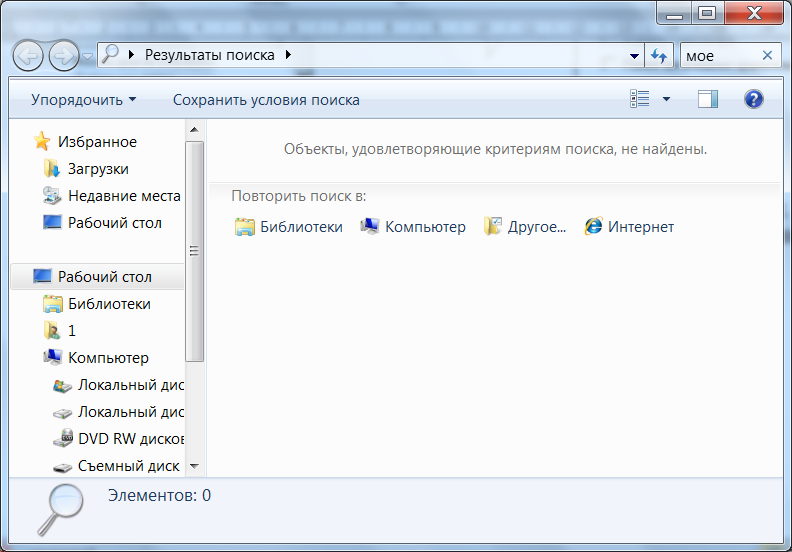The width and height of the screenshot is (792, 552).
Task: Click the Загрузки folder icon
Action: 52,168
